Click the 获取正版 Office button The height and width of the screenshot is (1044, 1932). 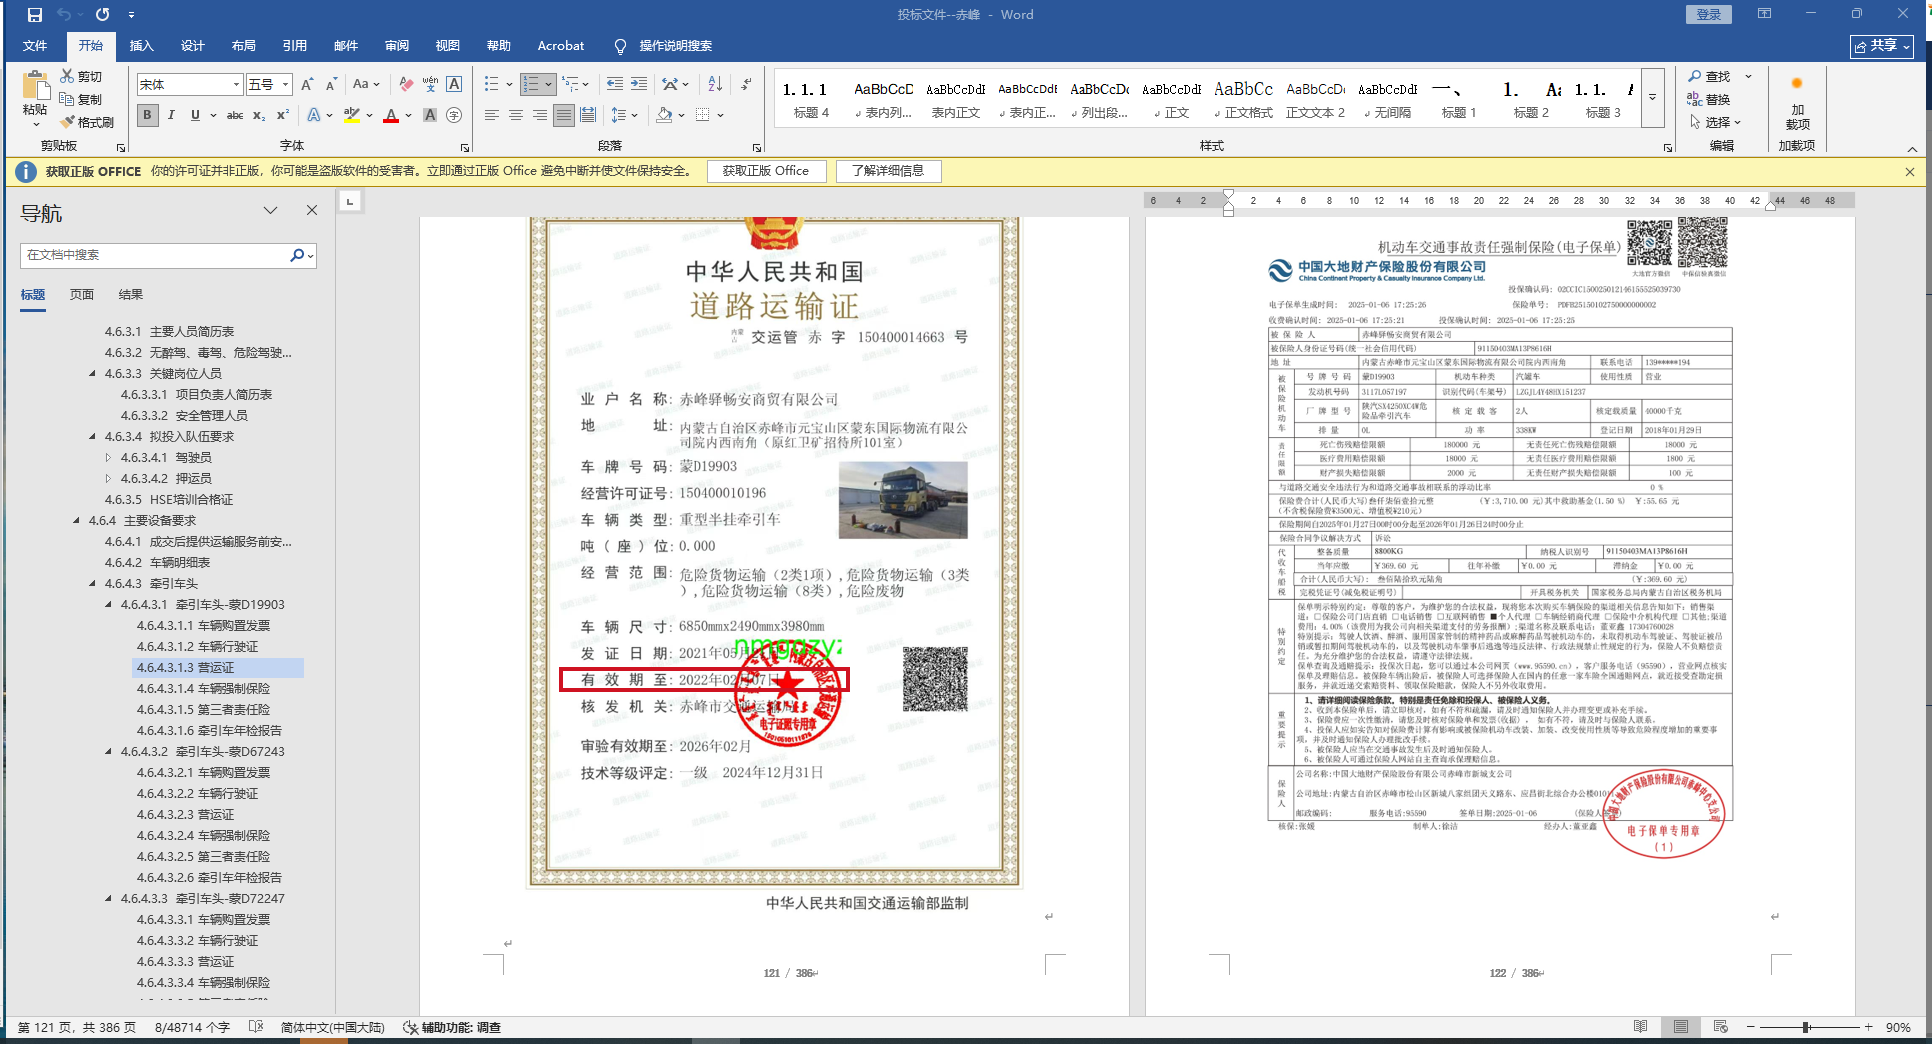766,171
